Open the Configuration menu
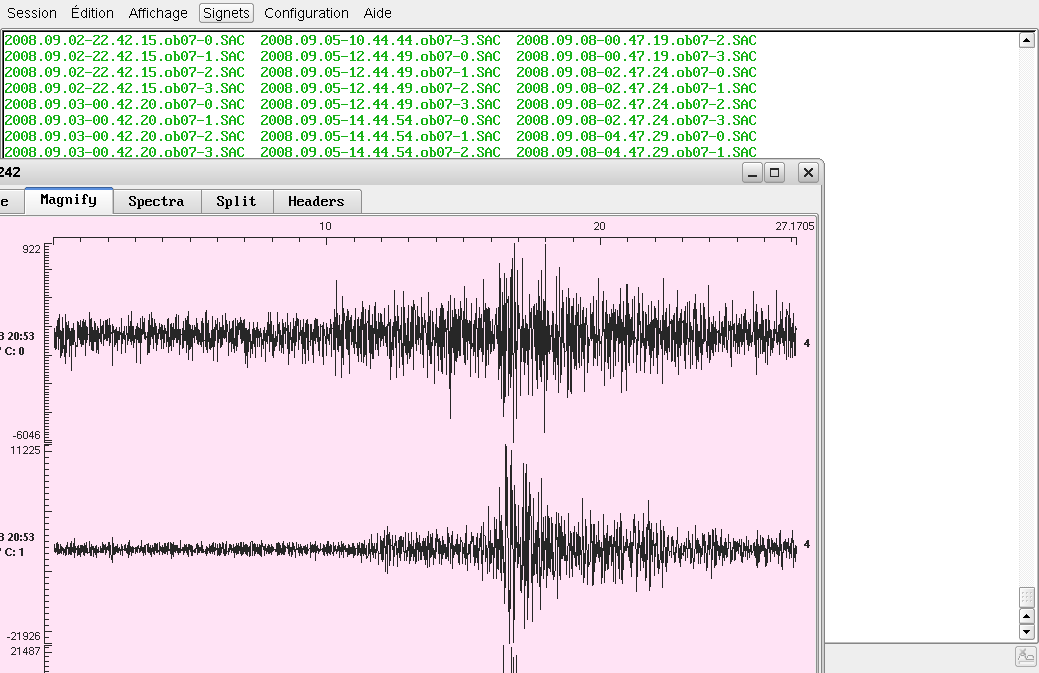This screenshot has width=1039, height=673. pyautogui.click(x=306, y=13)
